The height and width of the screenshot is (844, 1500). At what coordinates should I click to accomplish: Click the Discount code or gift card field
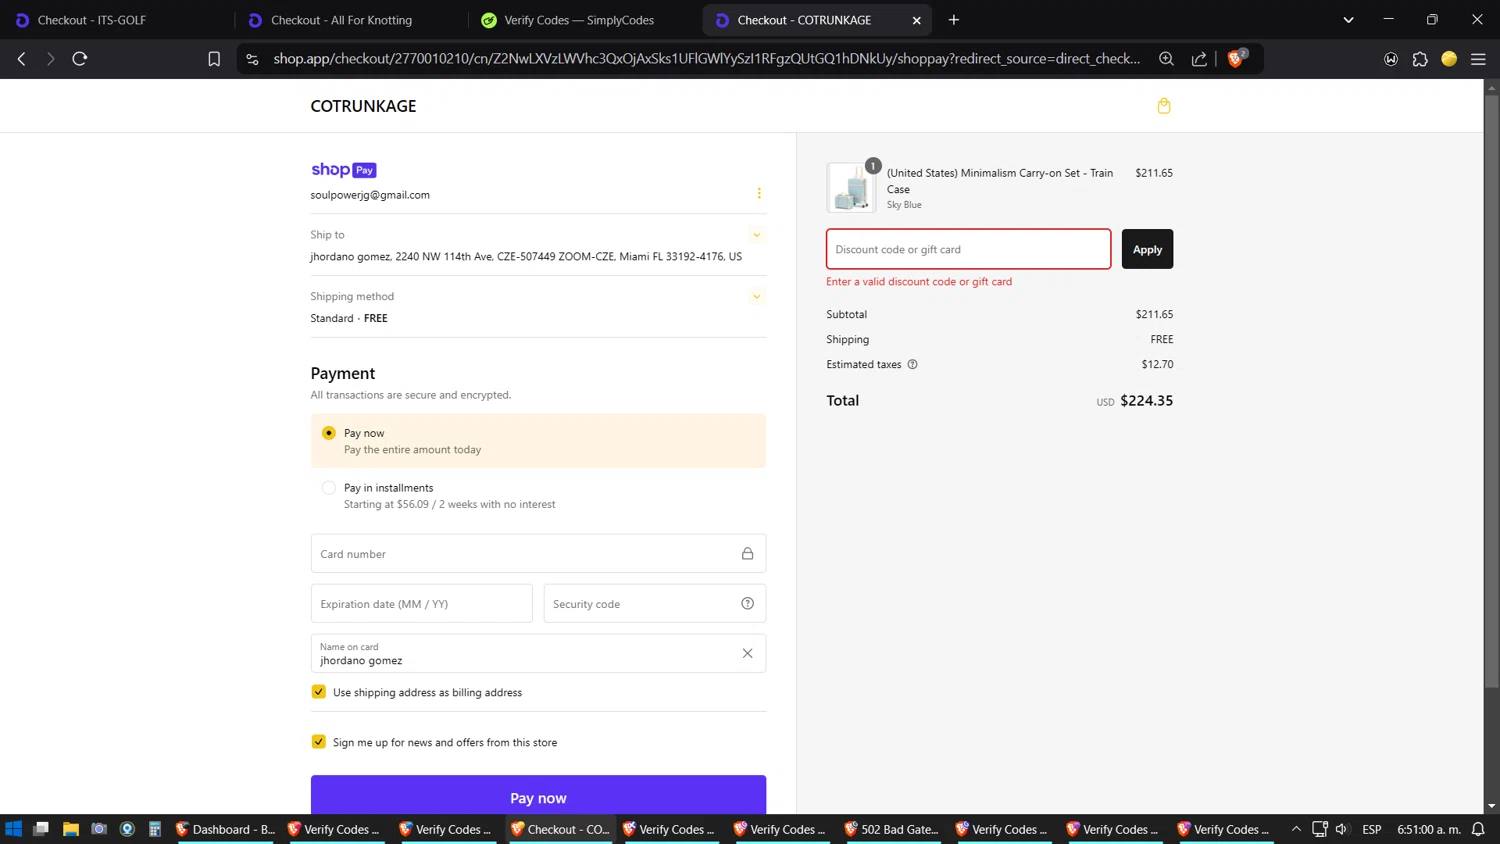point(968,249)
